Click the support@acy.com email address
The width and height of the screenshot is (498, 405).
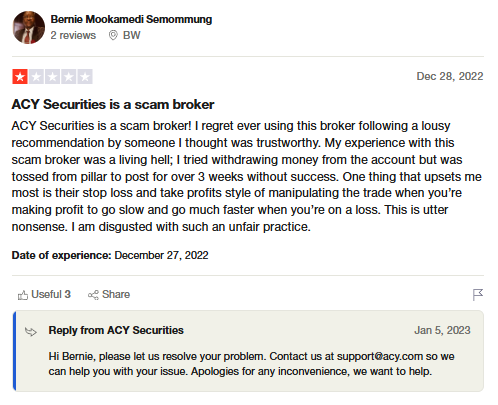point(380,356)
